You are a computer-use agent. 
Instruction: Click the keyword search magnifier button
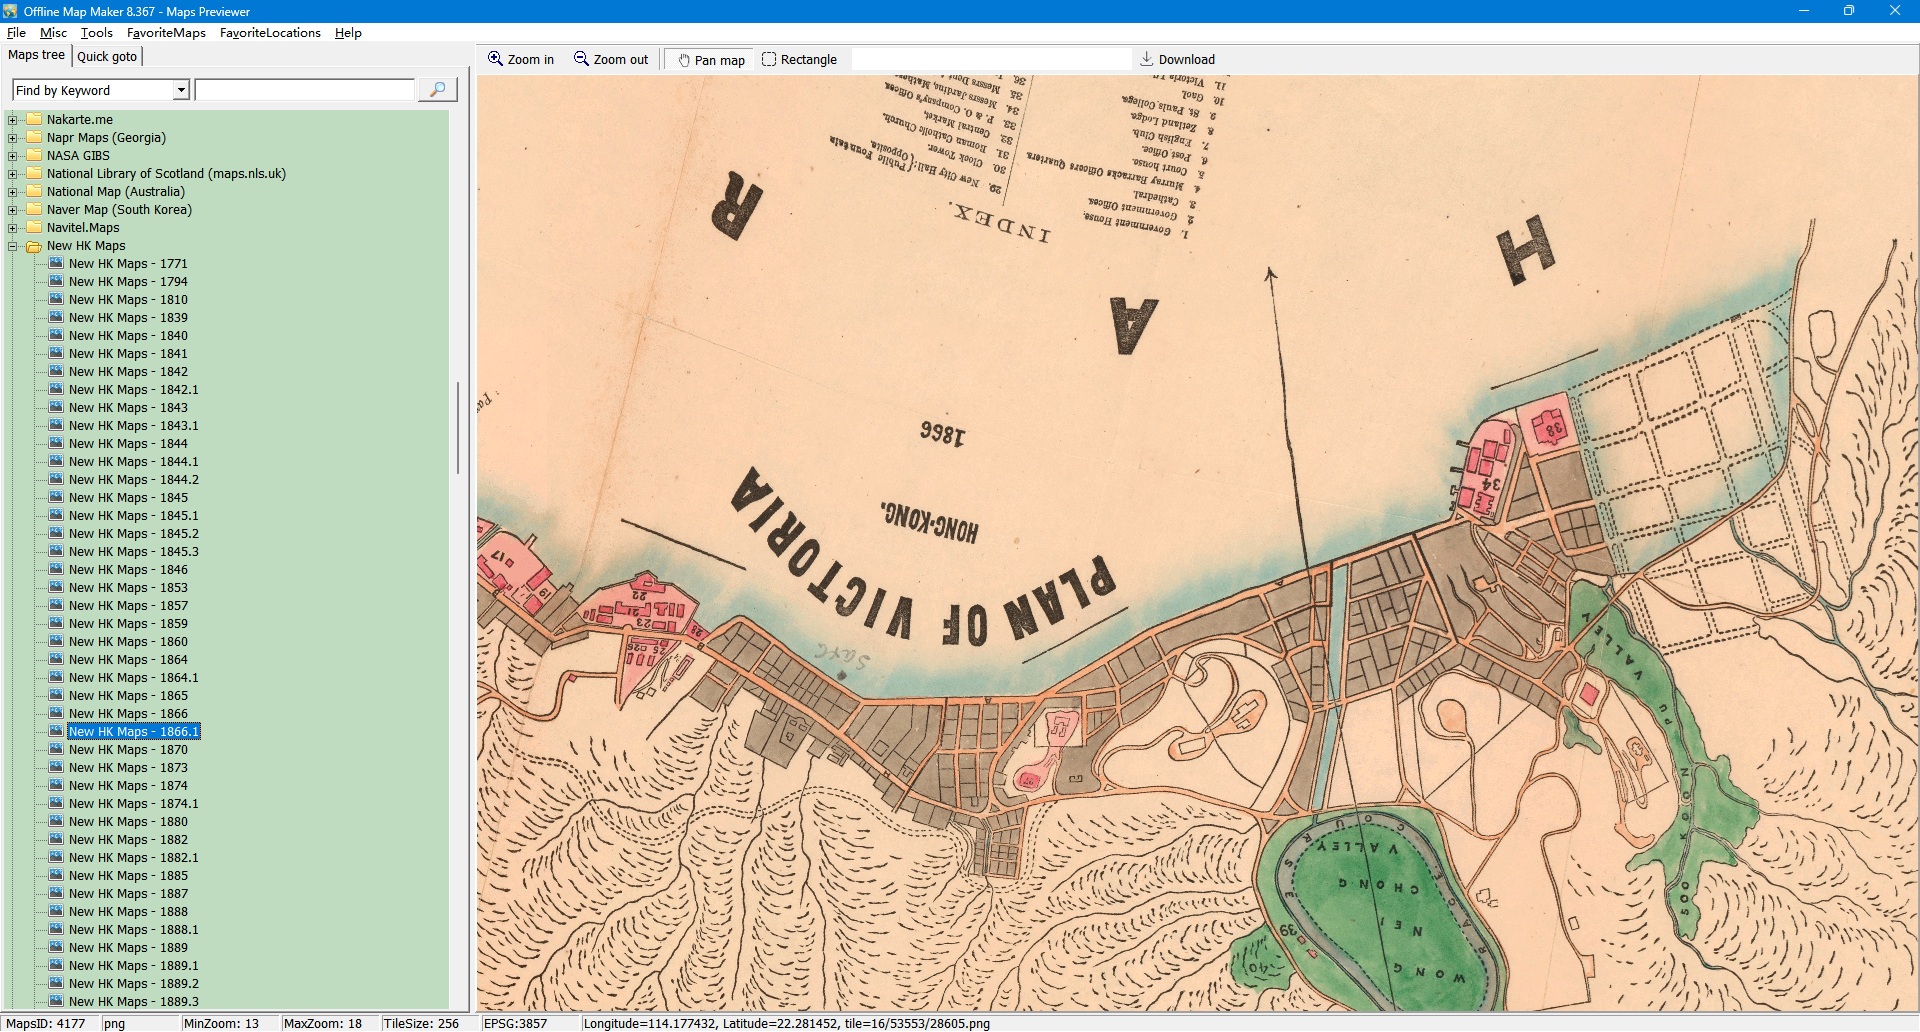[x=437, y=90]
